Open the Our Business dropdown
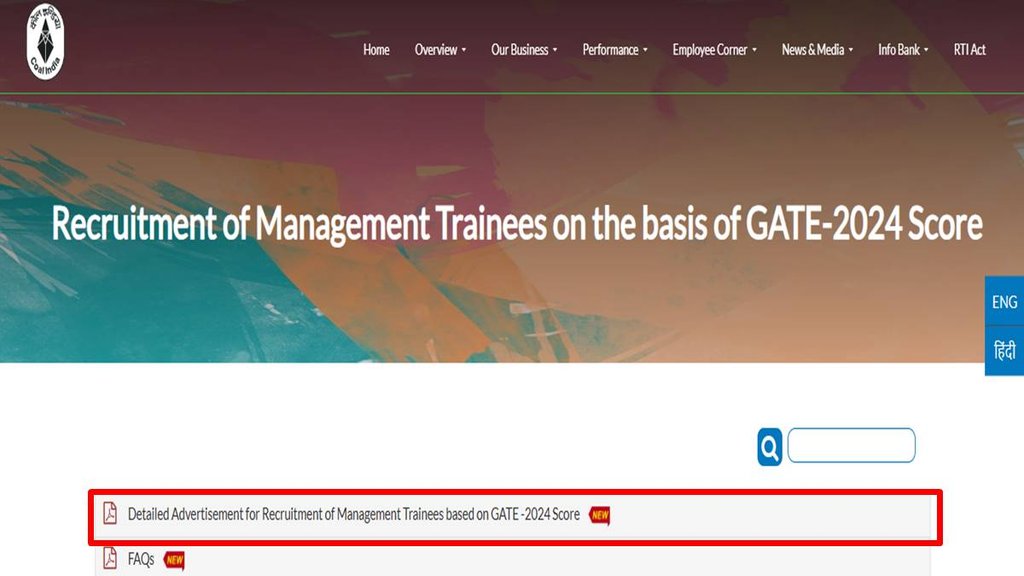This screenshot has height=576, width=1024. pos(521,49)
